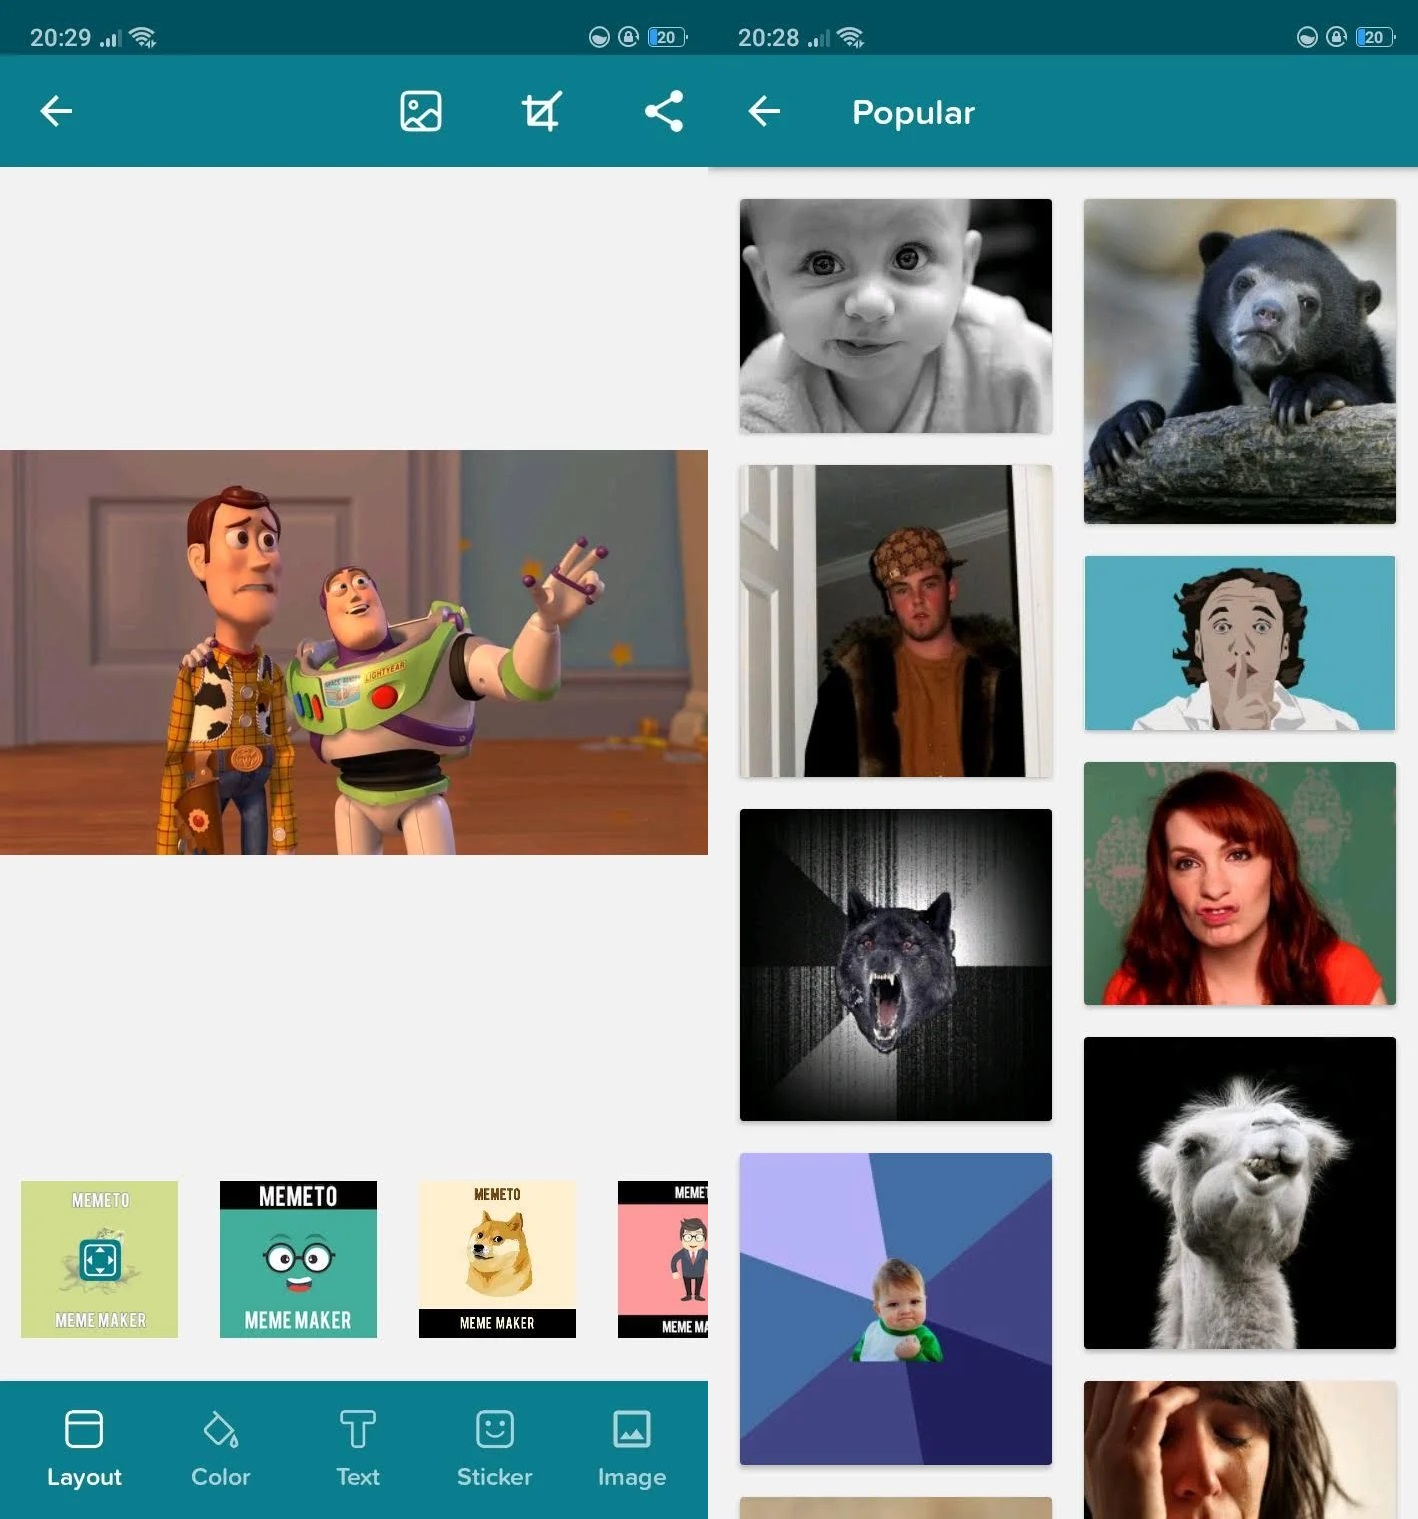Tap the rotation lock status icon on Popular screen
Screen dimensions: 1418x1519
tap(1336, 37)
